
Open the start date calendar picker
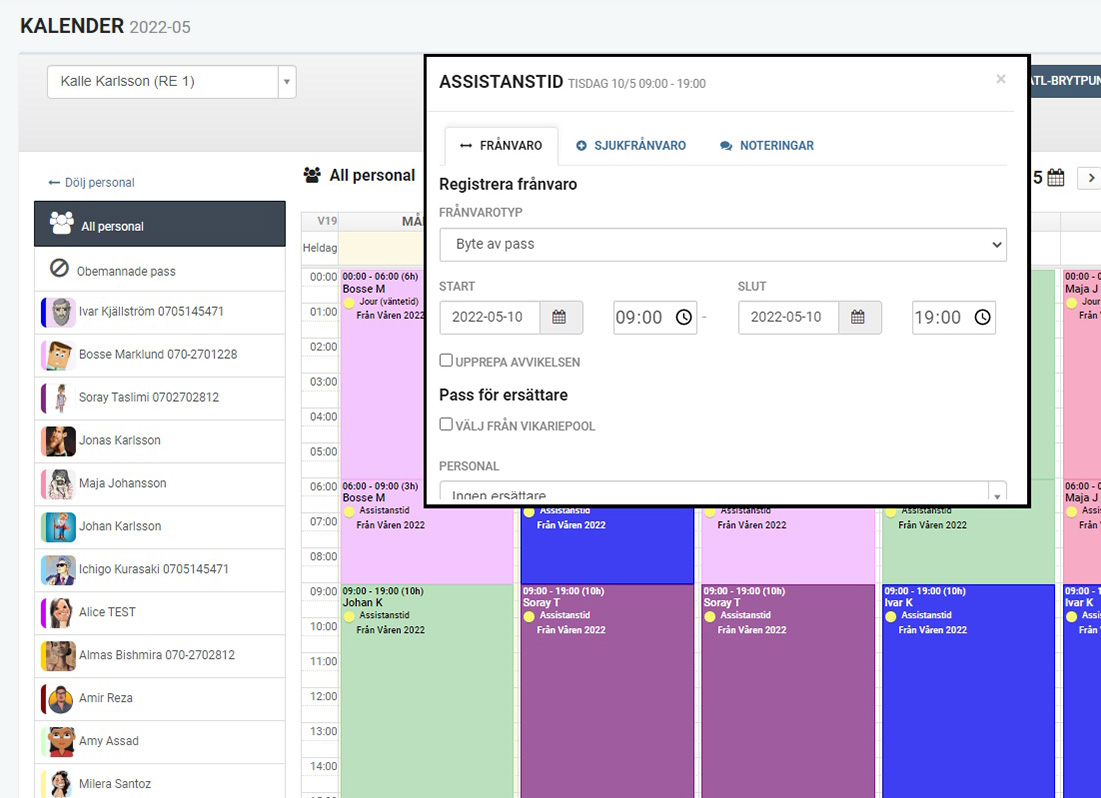coord(560,317)
